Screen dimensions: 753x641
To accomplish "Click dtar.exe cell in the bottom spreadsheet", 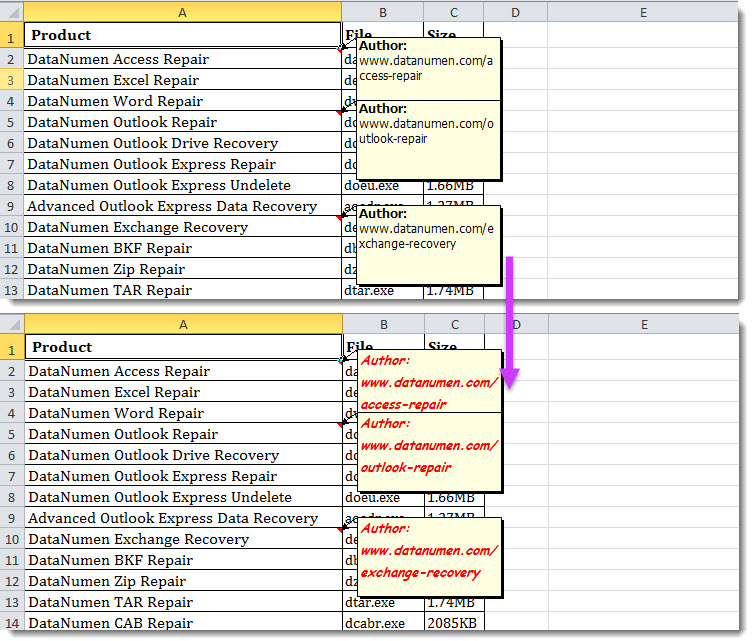I will coord(384,602).
